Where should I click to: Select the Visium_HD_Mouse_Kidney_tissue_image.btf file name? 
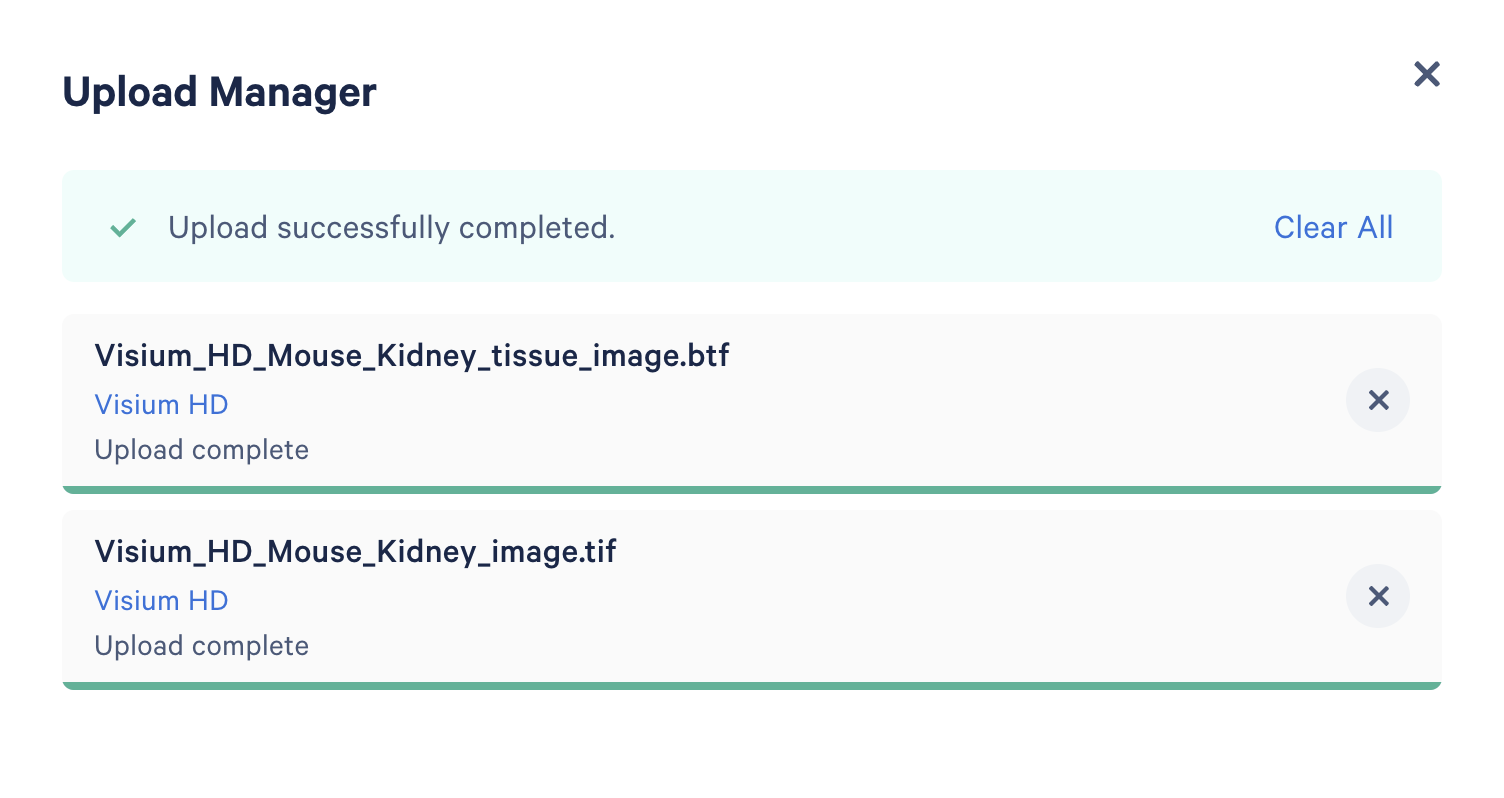click(412, 356)
